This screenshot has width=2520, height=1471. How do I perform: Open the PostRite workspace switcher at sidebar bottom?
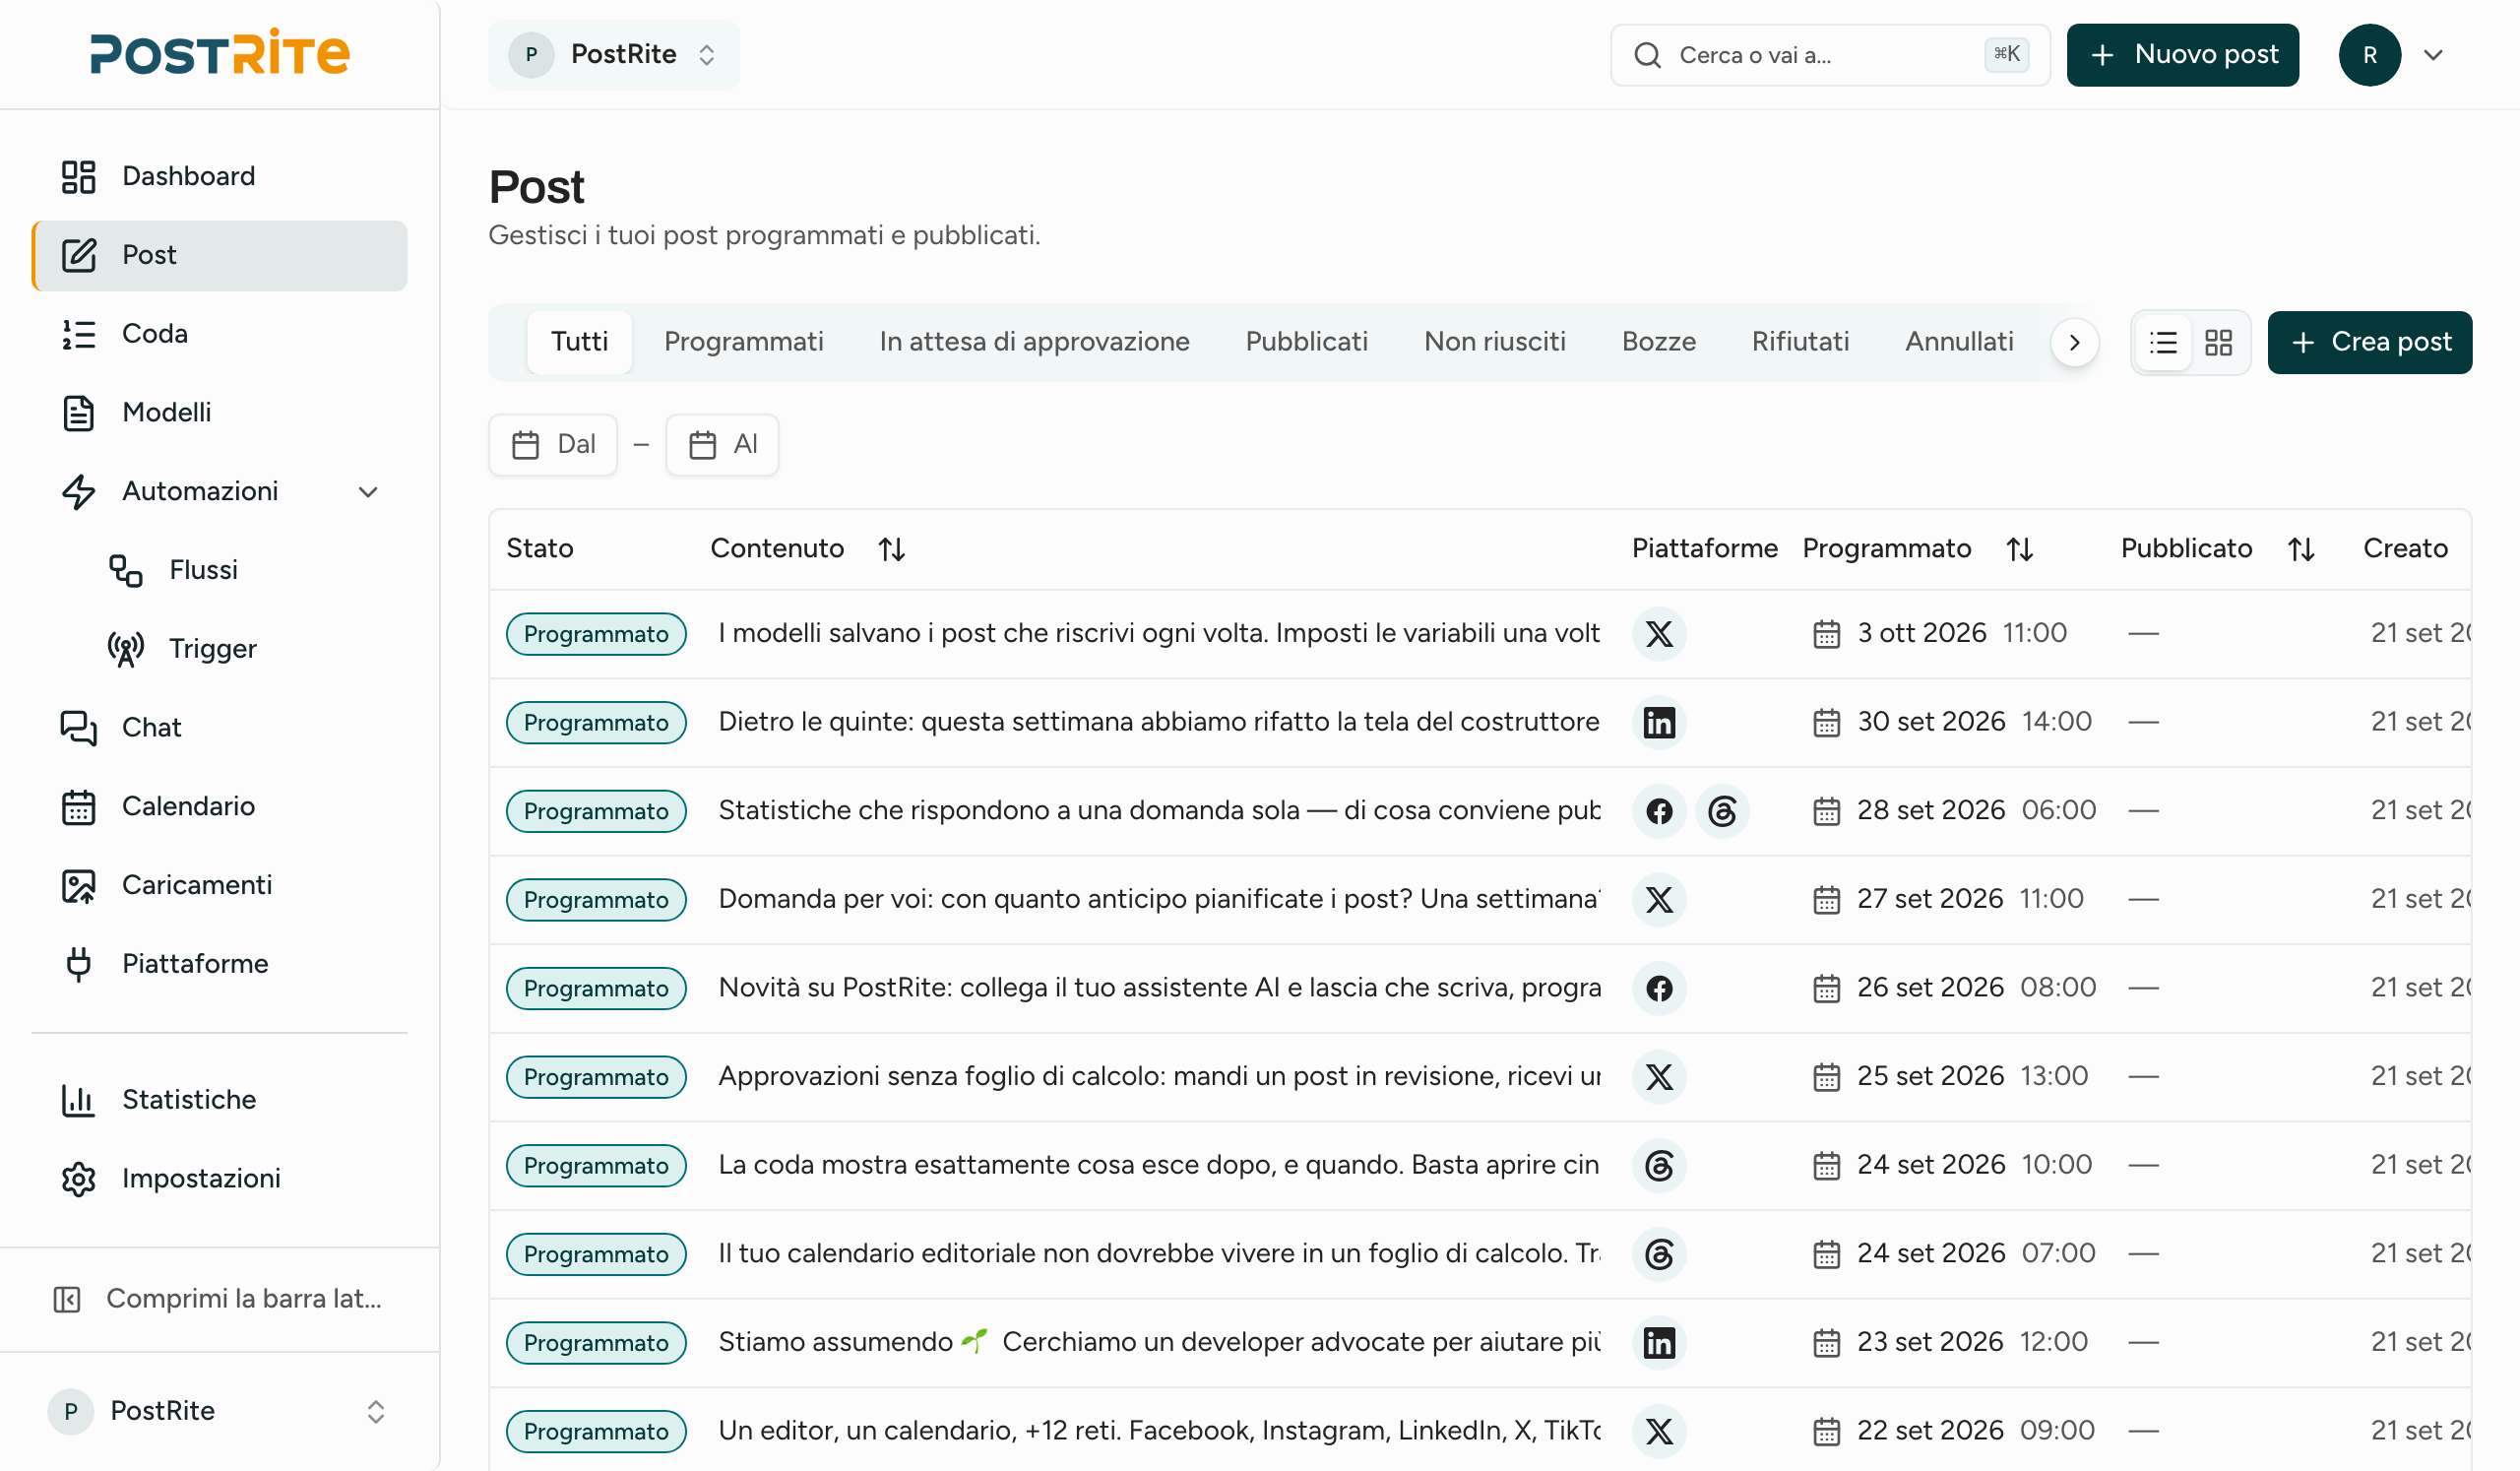[219, 1411]
